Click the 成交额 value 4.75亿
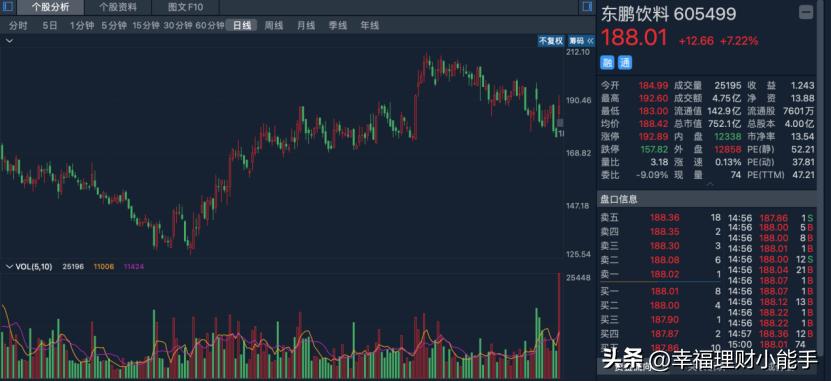Viewport: 831px width, 382px height. coord(726,99)
